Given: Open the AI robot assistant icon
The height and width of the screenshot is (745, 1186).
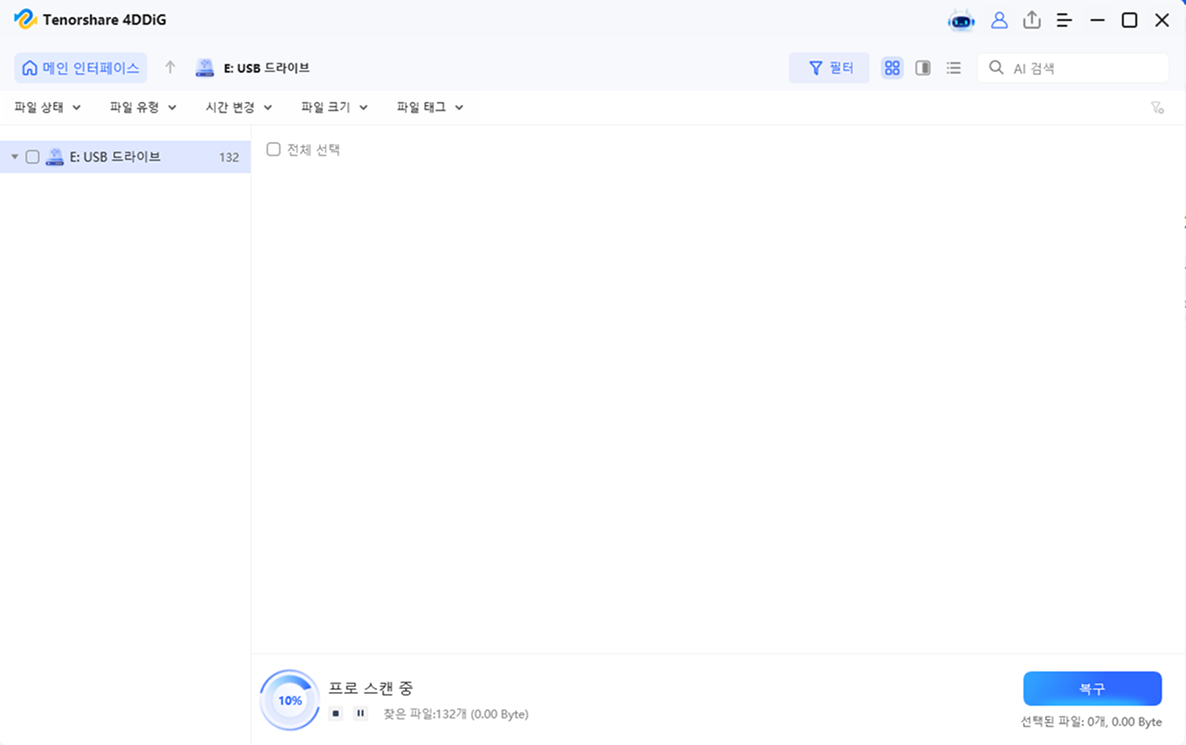Looking at the screenshot, I should pos(961,20).
